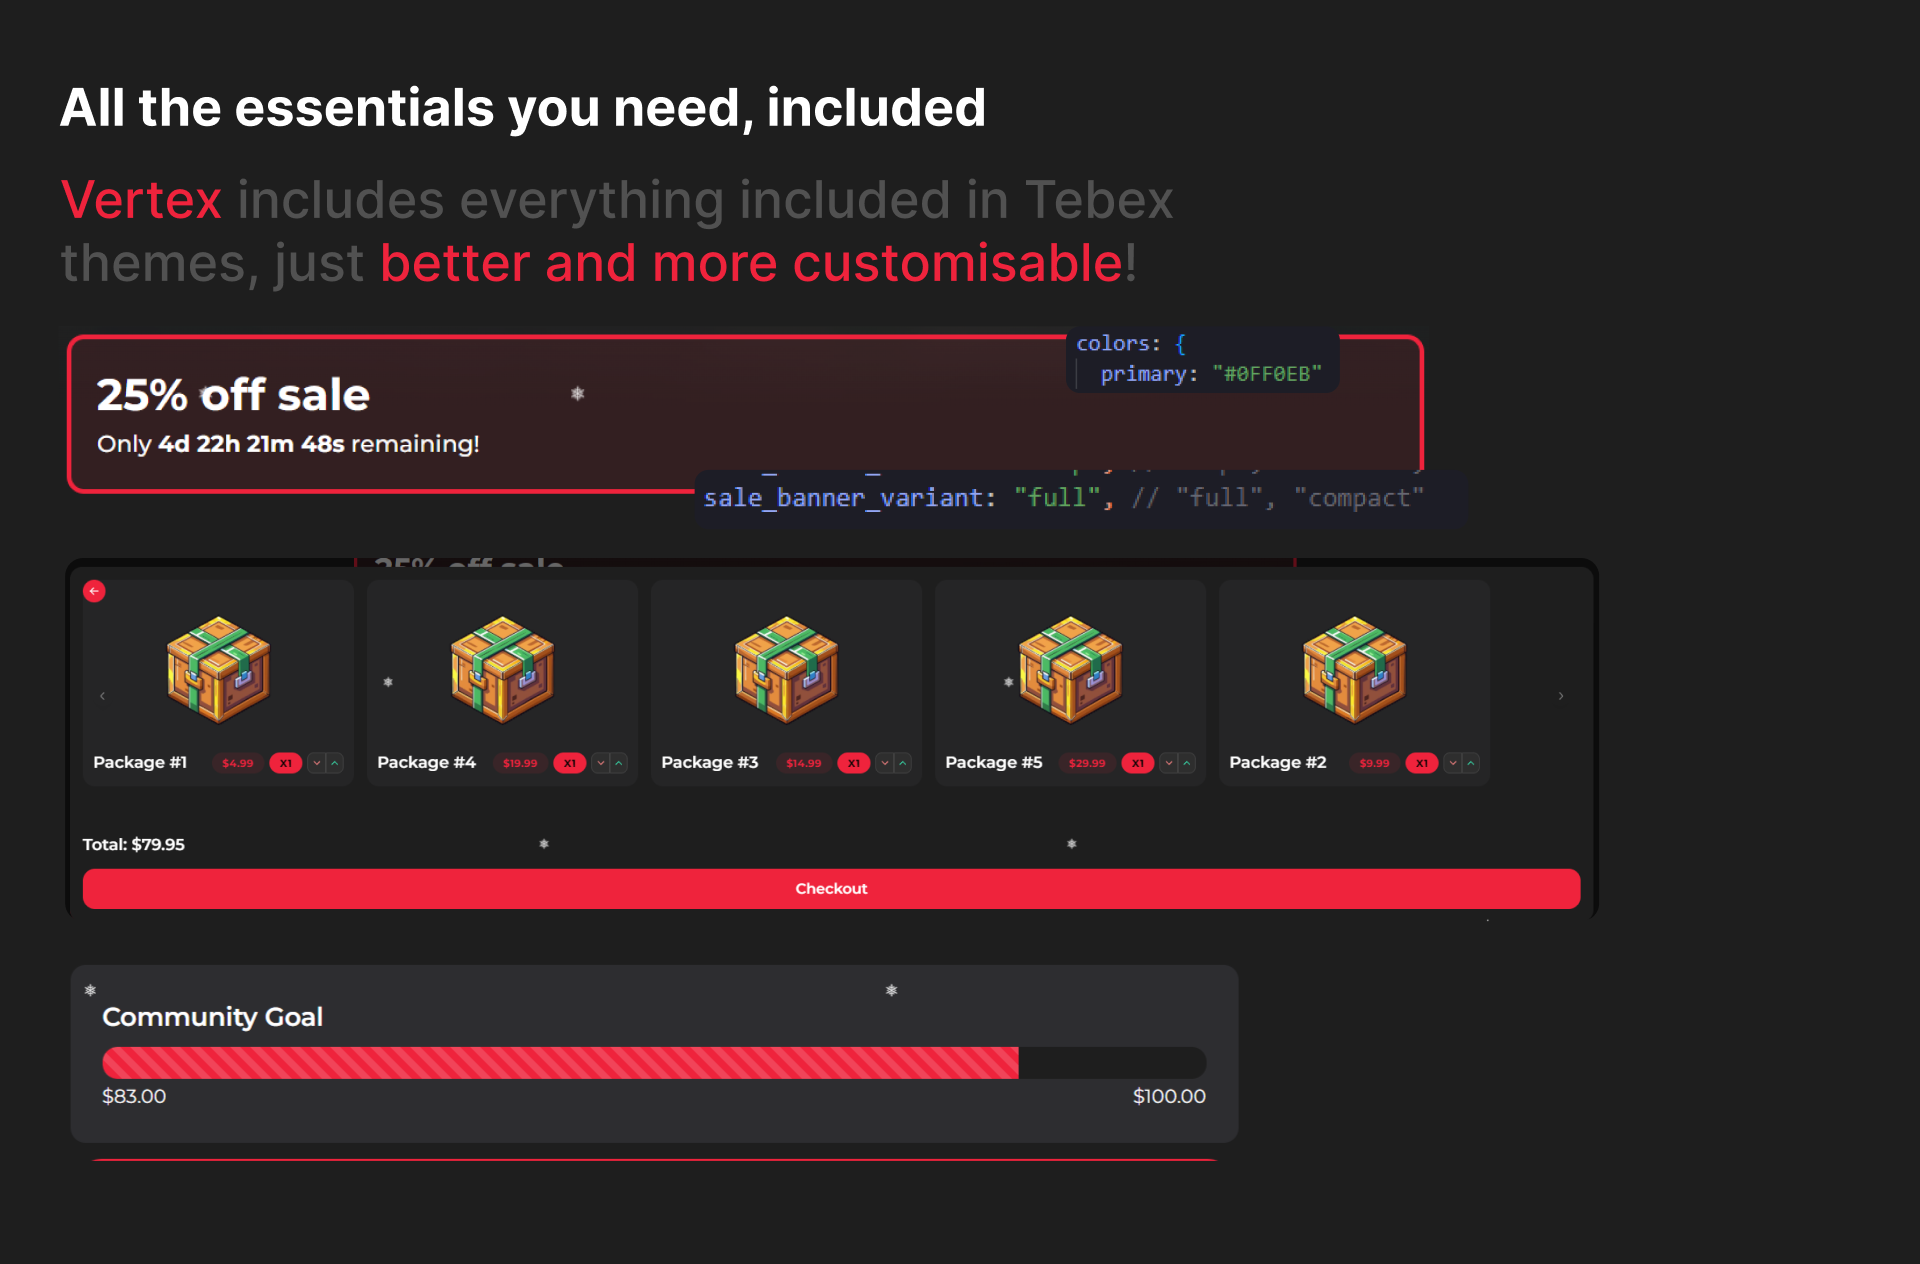The height and width of the screenshot is (1264, 1920).
Task: Click the Community Goal progress bar
Action: [x=654, y=1062]
